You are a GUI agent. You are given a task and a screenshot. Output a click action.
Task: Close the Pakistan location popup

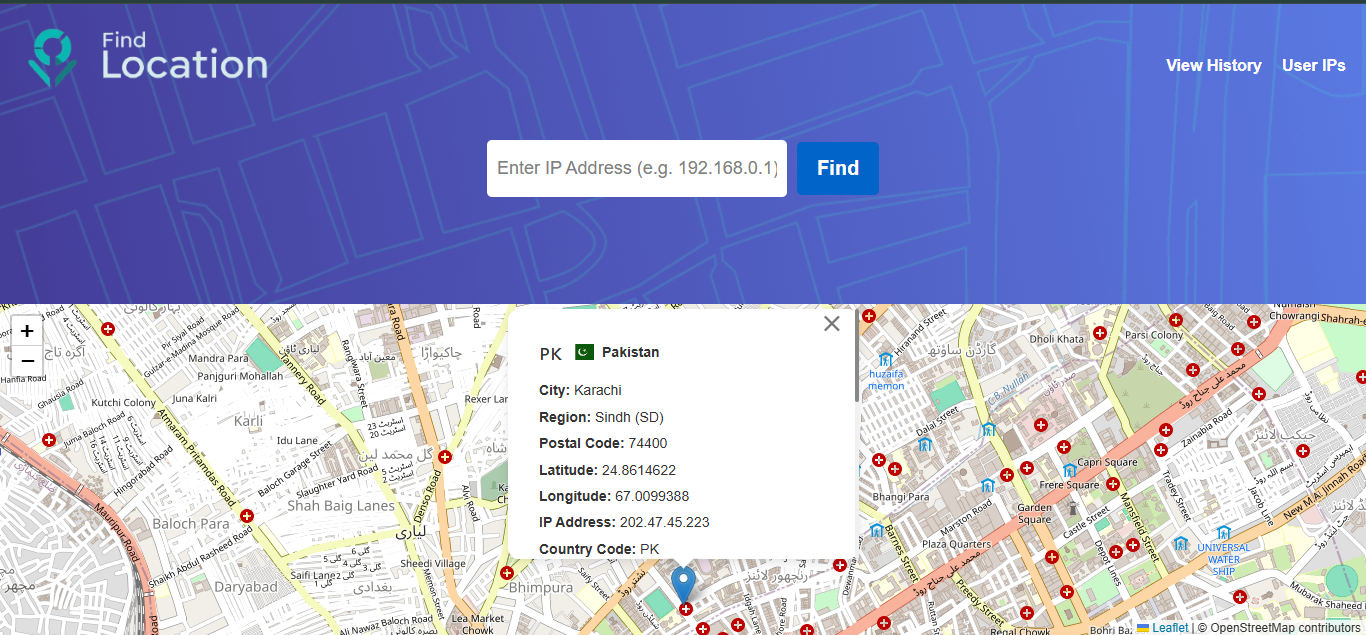(x=831, y=323)
